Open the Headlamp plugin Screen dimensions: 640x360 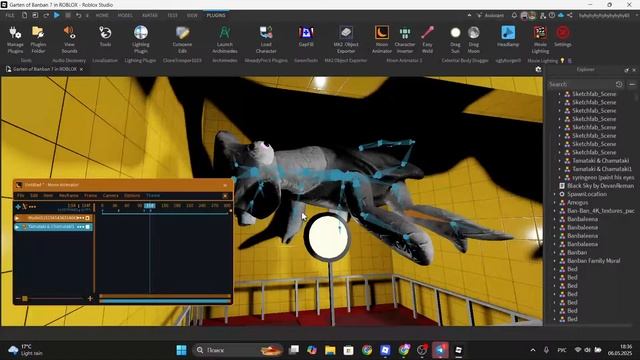pyautogui.click(x=508, y=36)
